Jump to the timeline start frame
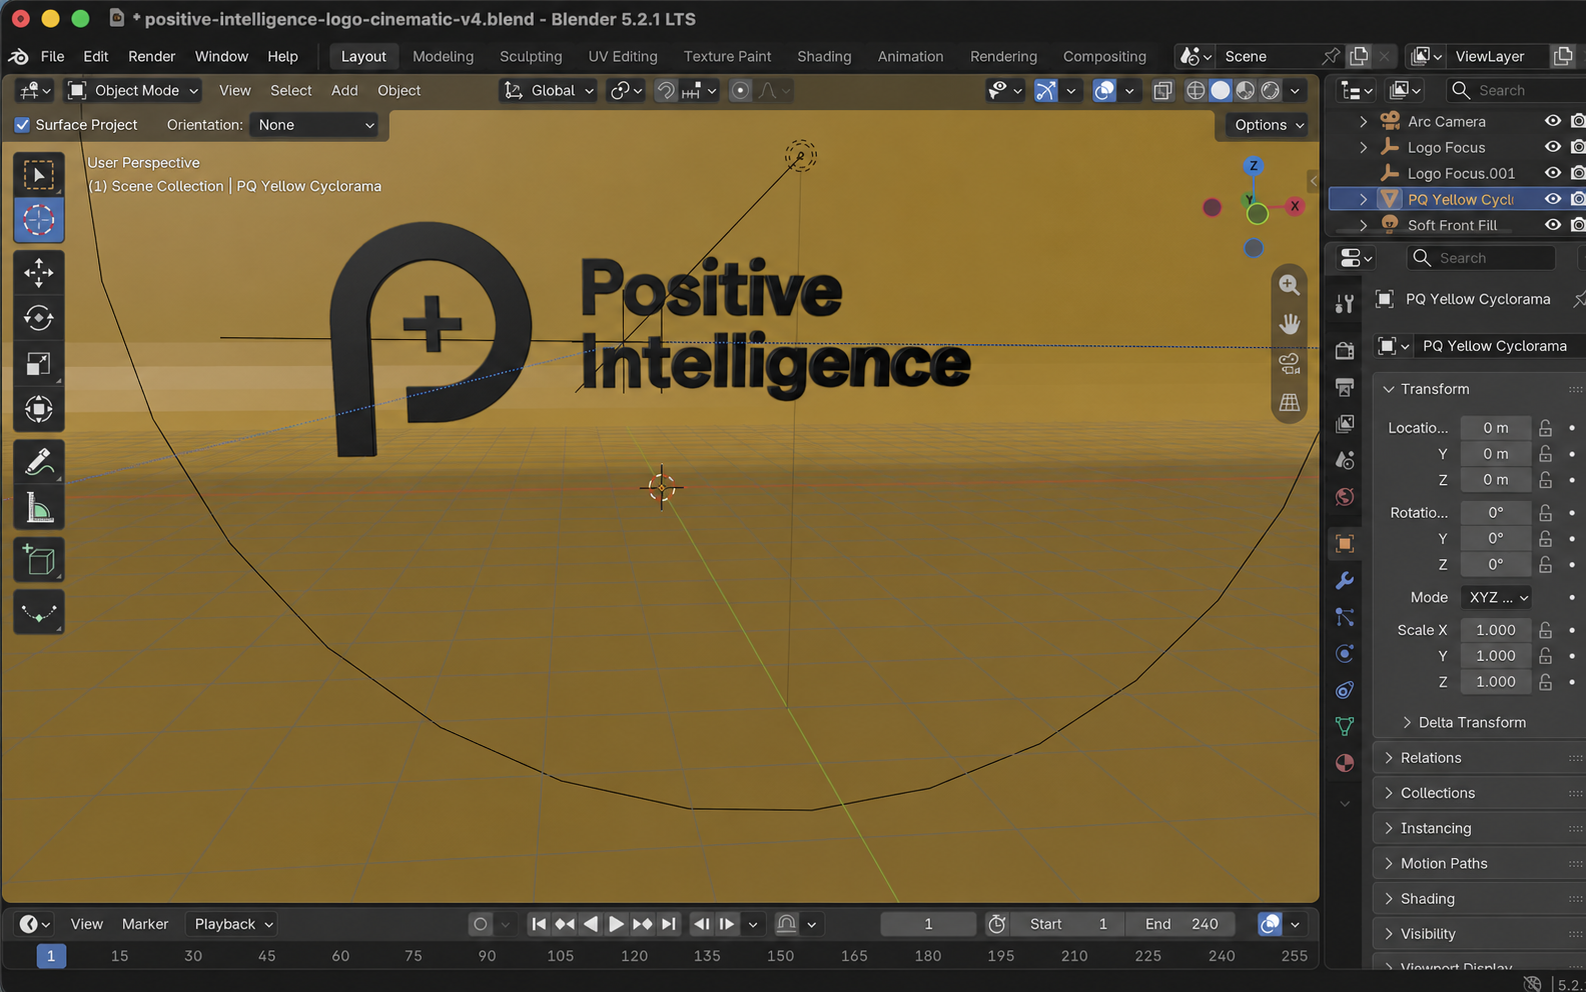Viewport: 1586px width, 992px height. click(x=539, y=924)
